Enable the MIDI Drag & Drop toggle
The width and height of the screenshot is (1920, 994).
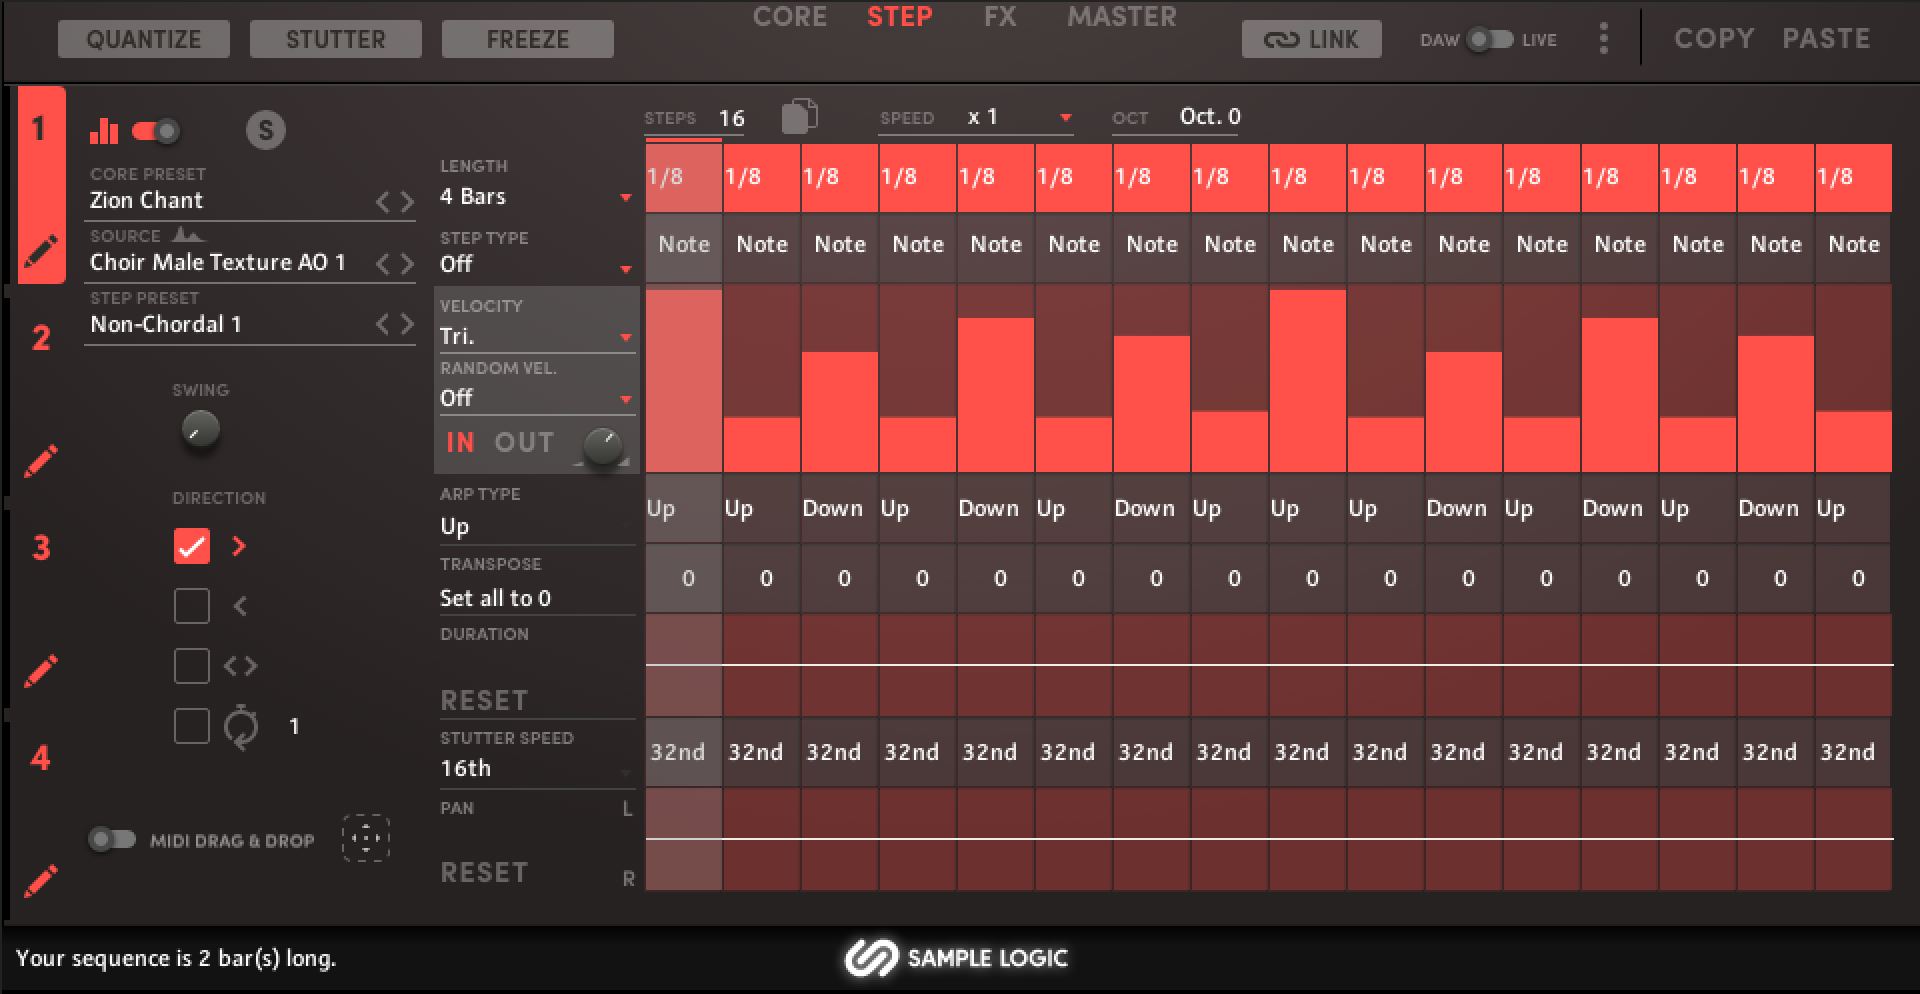112,839
